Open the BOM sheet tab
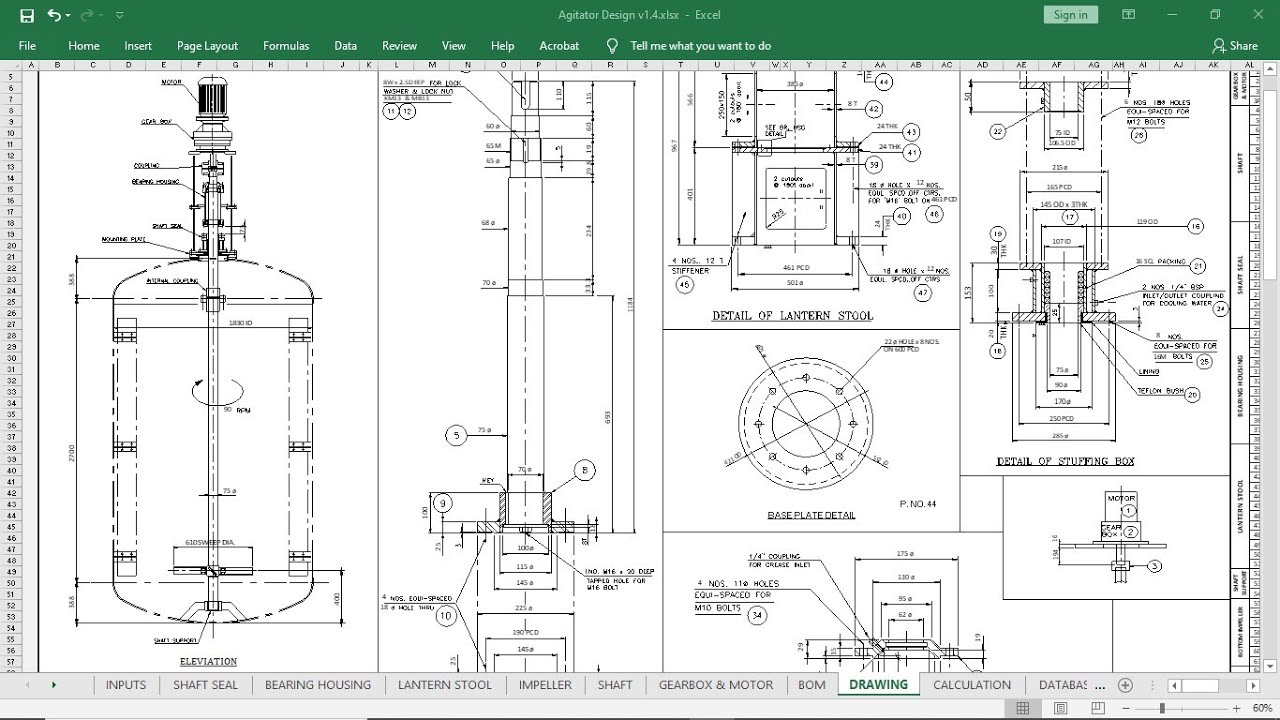1280x720 pixels. (812, 685)
